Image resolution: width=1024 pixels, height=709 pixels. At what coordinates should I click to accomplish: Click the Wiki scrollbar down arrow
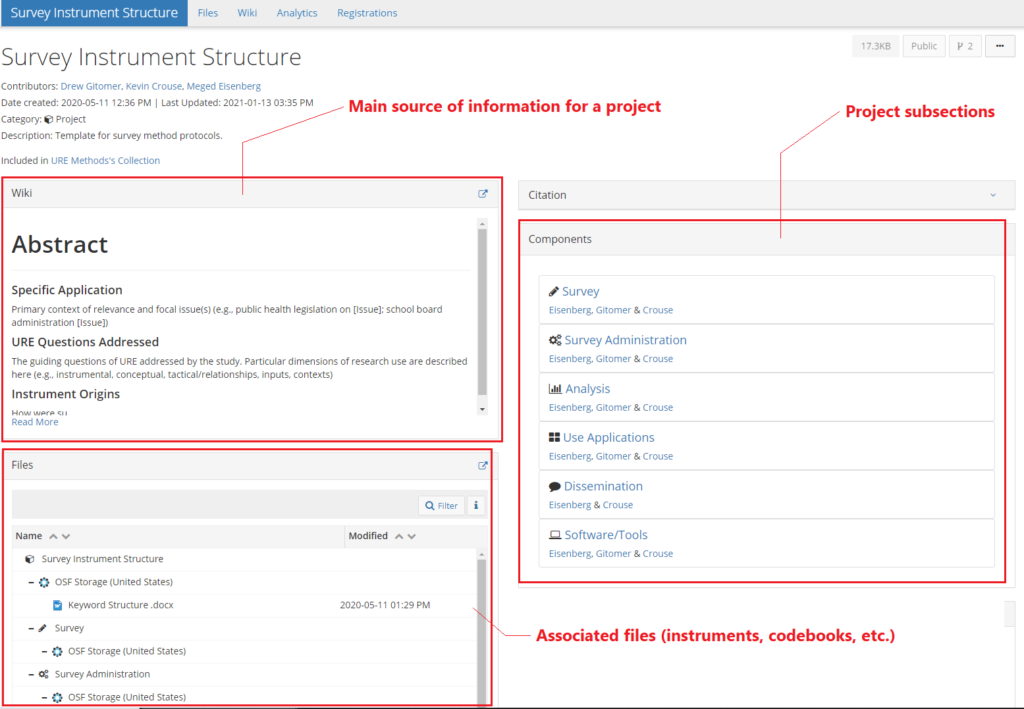point(482,409)
